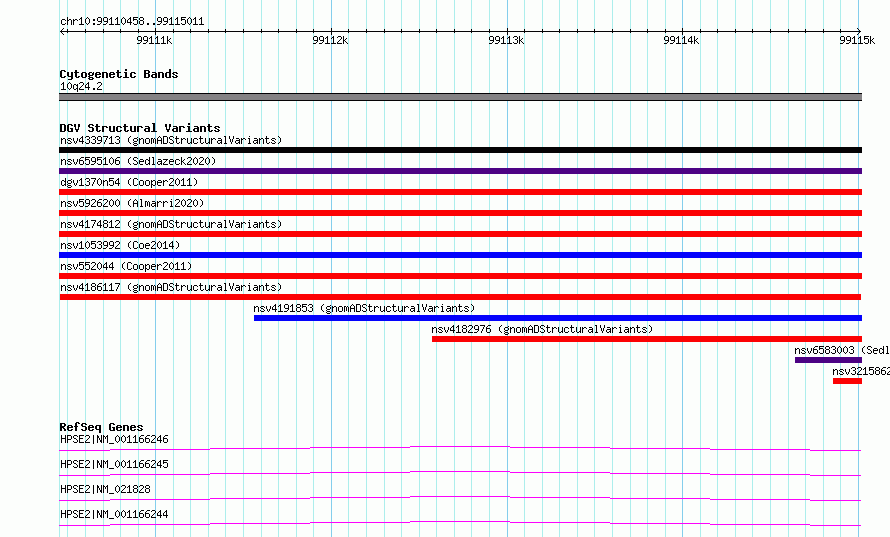
Task: Click the blue nsv4191853 variant bar
Action: [558, 318]
